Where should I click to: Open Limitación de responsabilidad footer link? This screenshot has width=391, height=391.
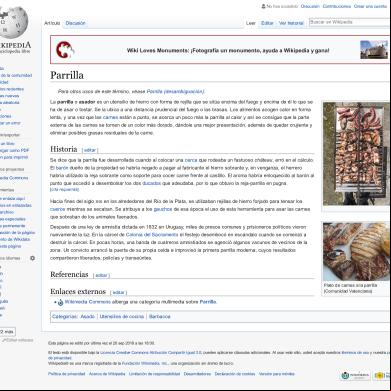point(154,374)
